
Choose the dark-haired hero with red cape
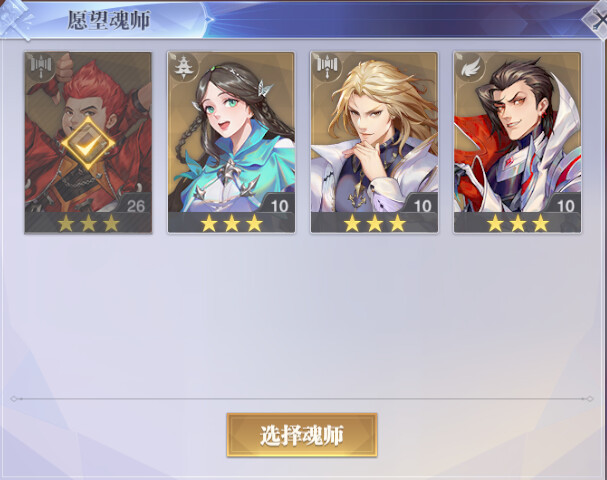point(518,142)
